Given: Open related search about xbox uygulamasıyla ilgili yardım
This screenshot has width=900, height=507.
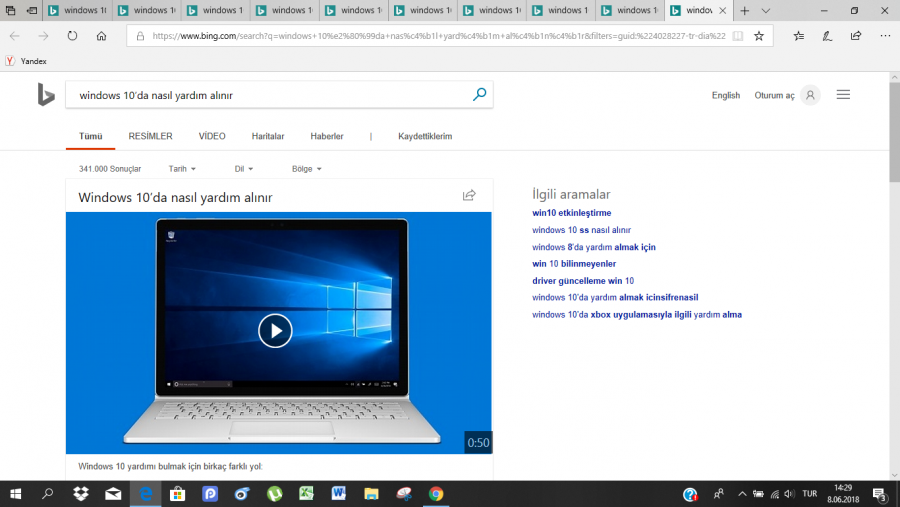Looking at the screenshot, I should coord(637,315).
